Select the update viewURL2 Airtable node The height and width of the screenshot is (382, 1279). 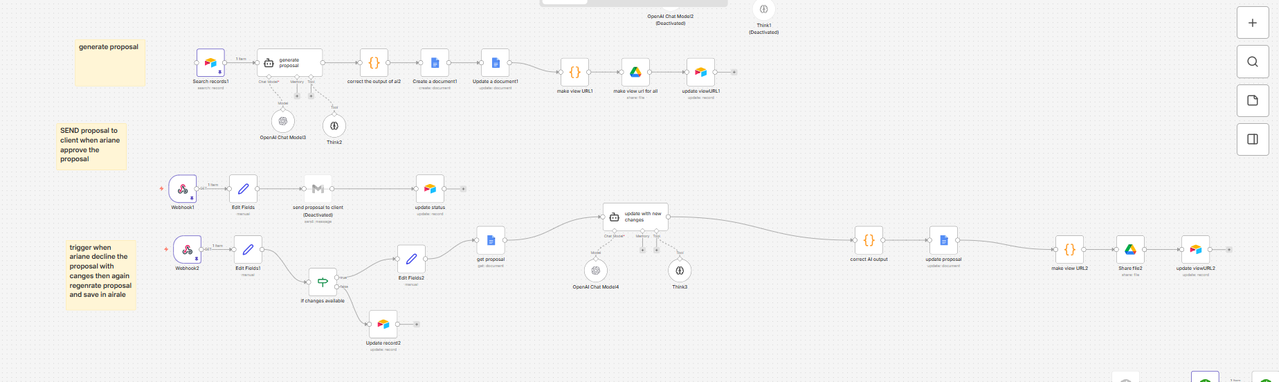coord(1195,249)
